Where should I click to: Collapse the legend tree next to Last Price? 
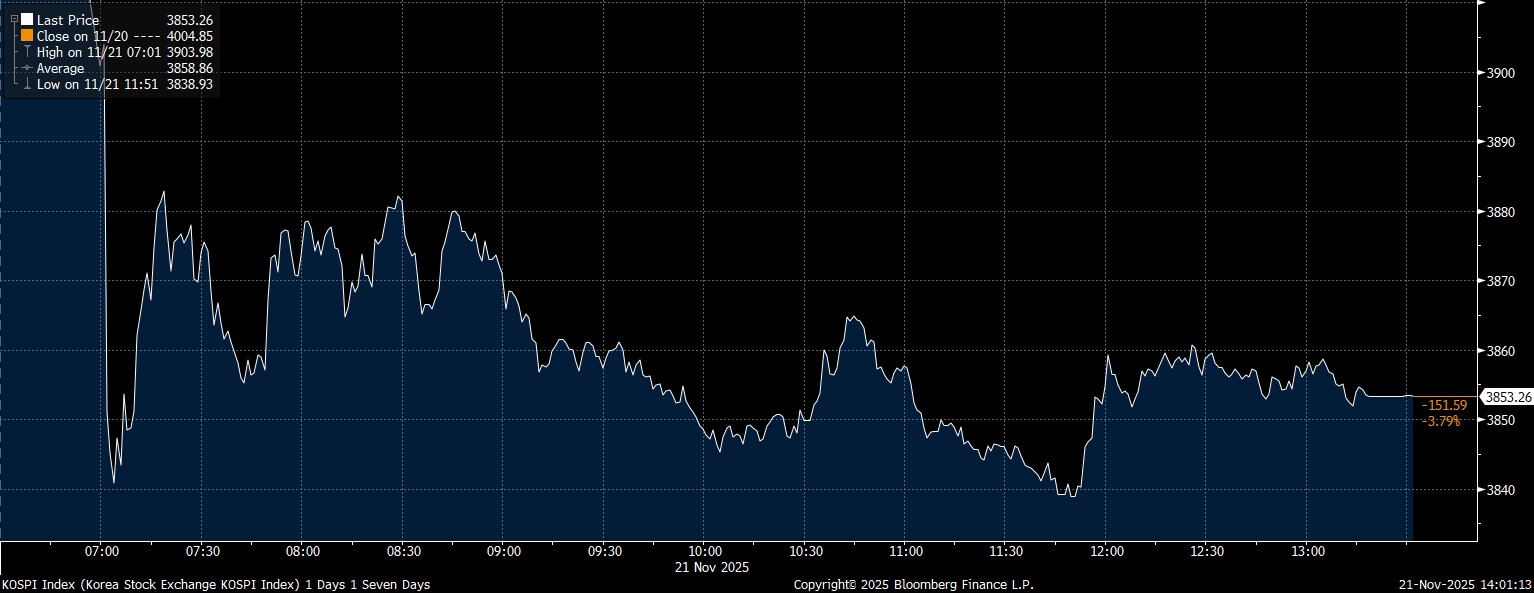point(14,19)
